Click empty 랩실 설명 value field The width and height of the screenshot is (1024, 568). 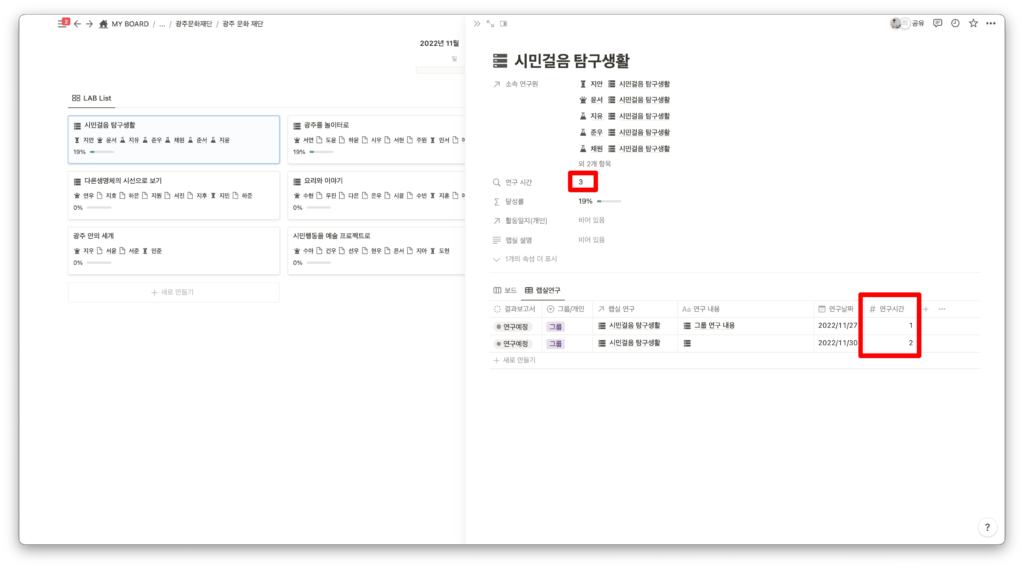tap(592, 240)
